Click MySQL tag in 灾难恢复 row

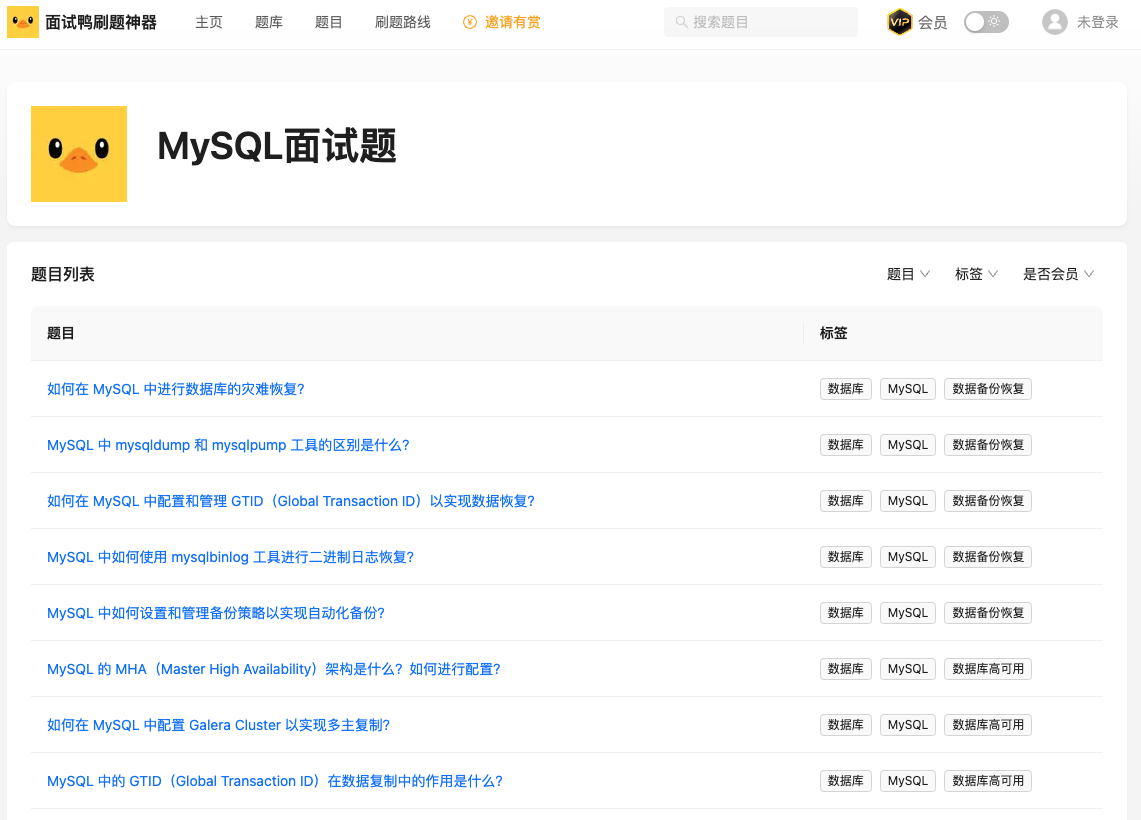pos(907,389)
